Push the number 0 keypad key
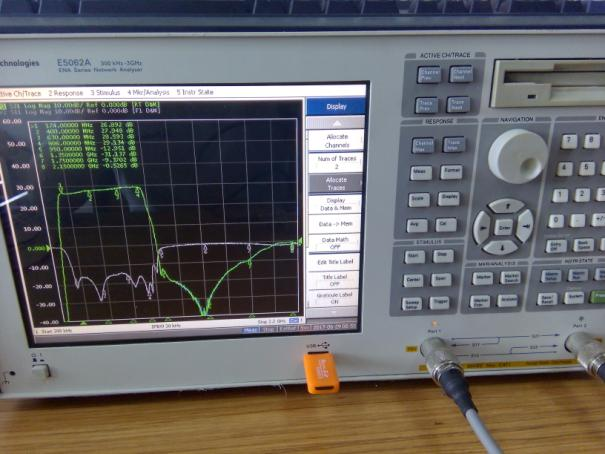Image resolution: width=605 pixels, height=454 pixels. coord(556,221)
